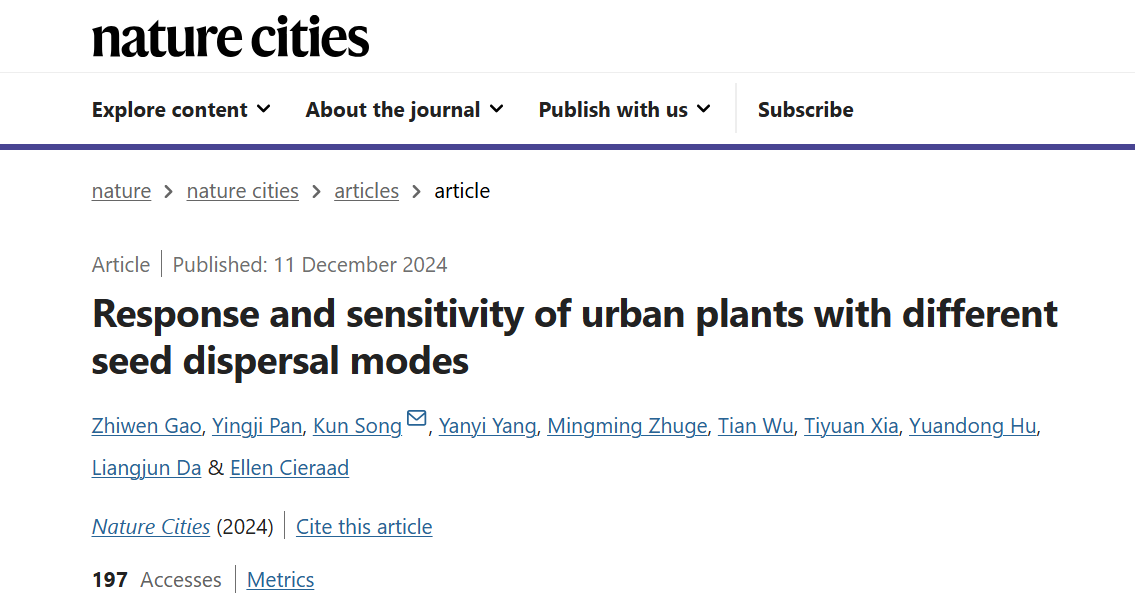
Task: Expand the Publish with us dropdown
Action: (x=624, y=110)
